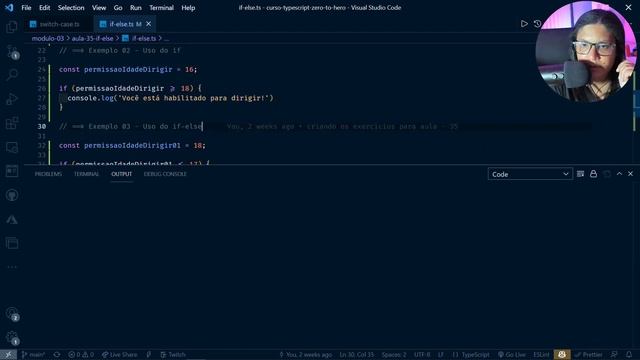Viewport: 640px width, 360px height.
Task: Click the feedback icon in status bar
Action: point(614,355)
